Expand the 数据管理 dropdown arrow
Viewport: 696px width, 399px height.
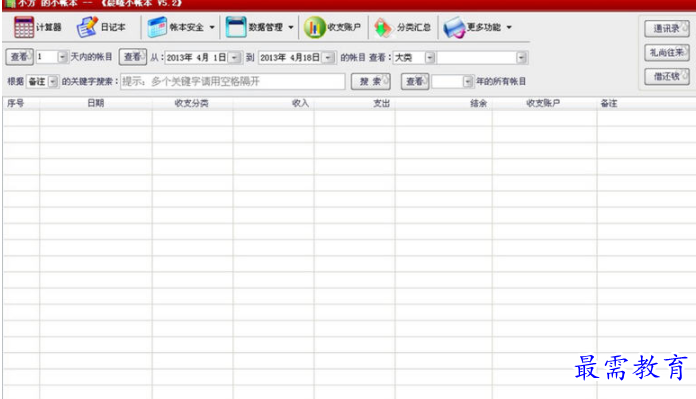click(291, 28)
